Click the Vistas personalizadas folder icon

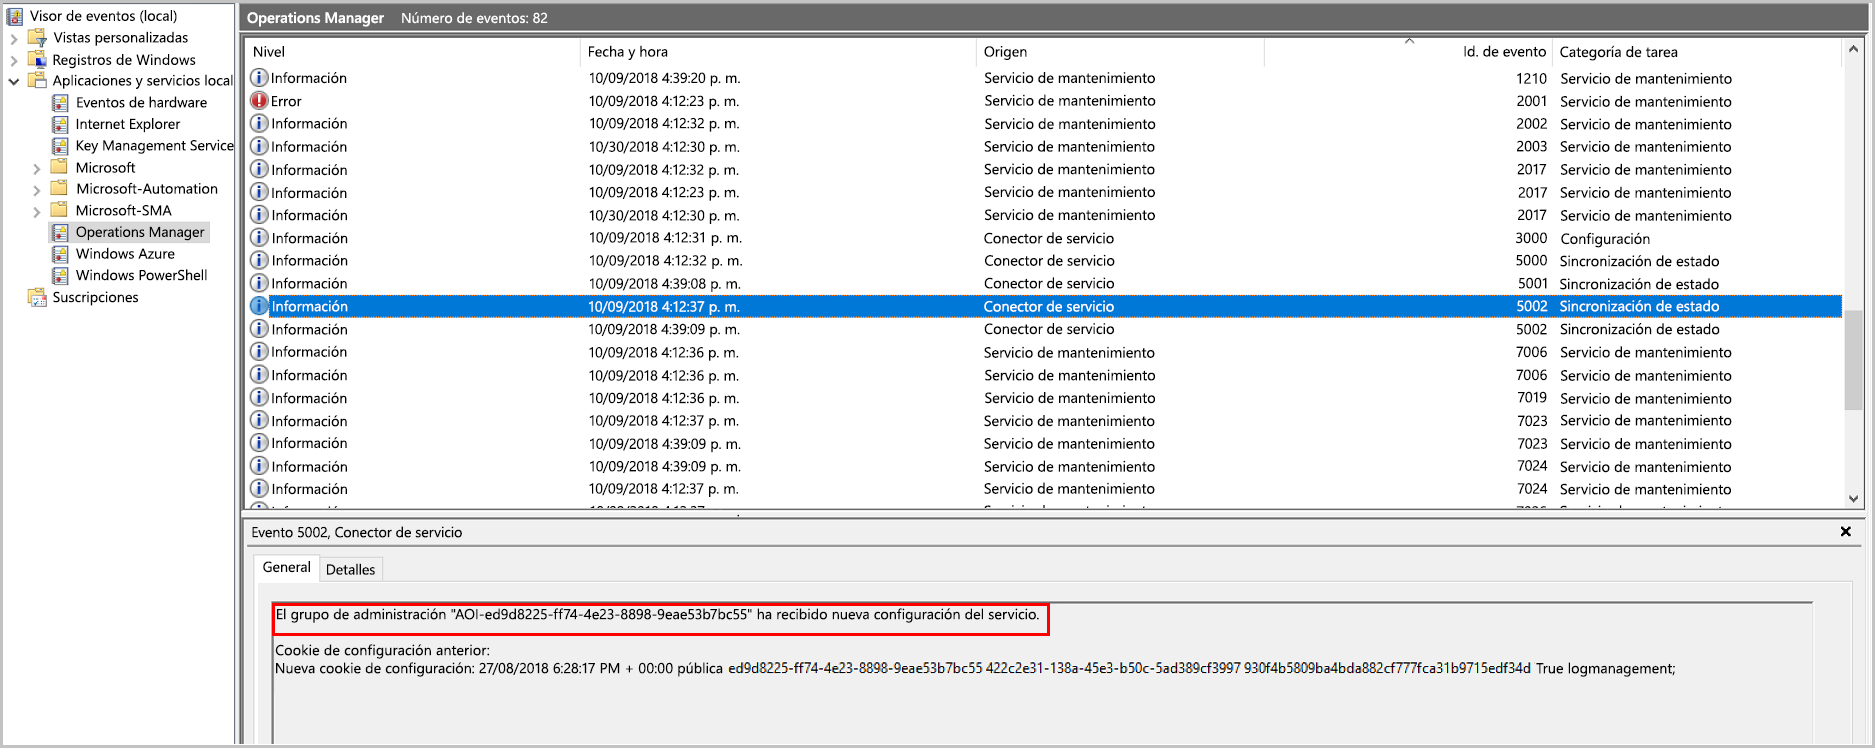37,38
